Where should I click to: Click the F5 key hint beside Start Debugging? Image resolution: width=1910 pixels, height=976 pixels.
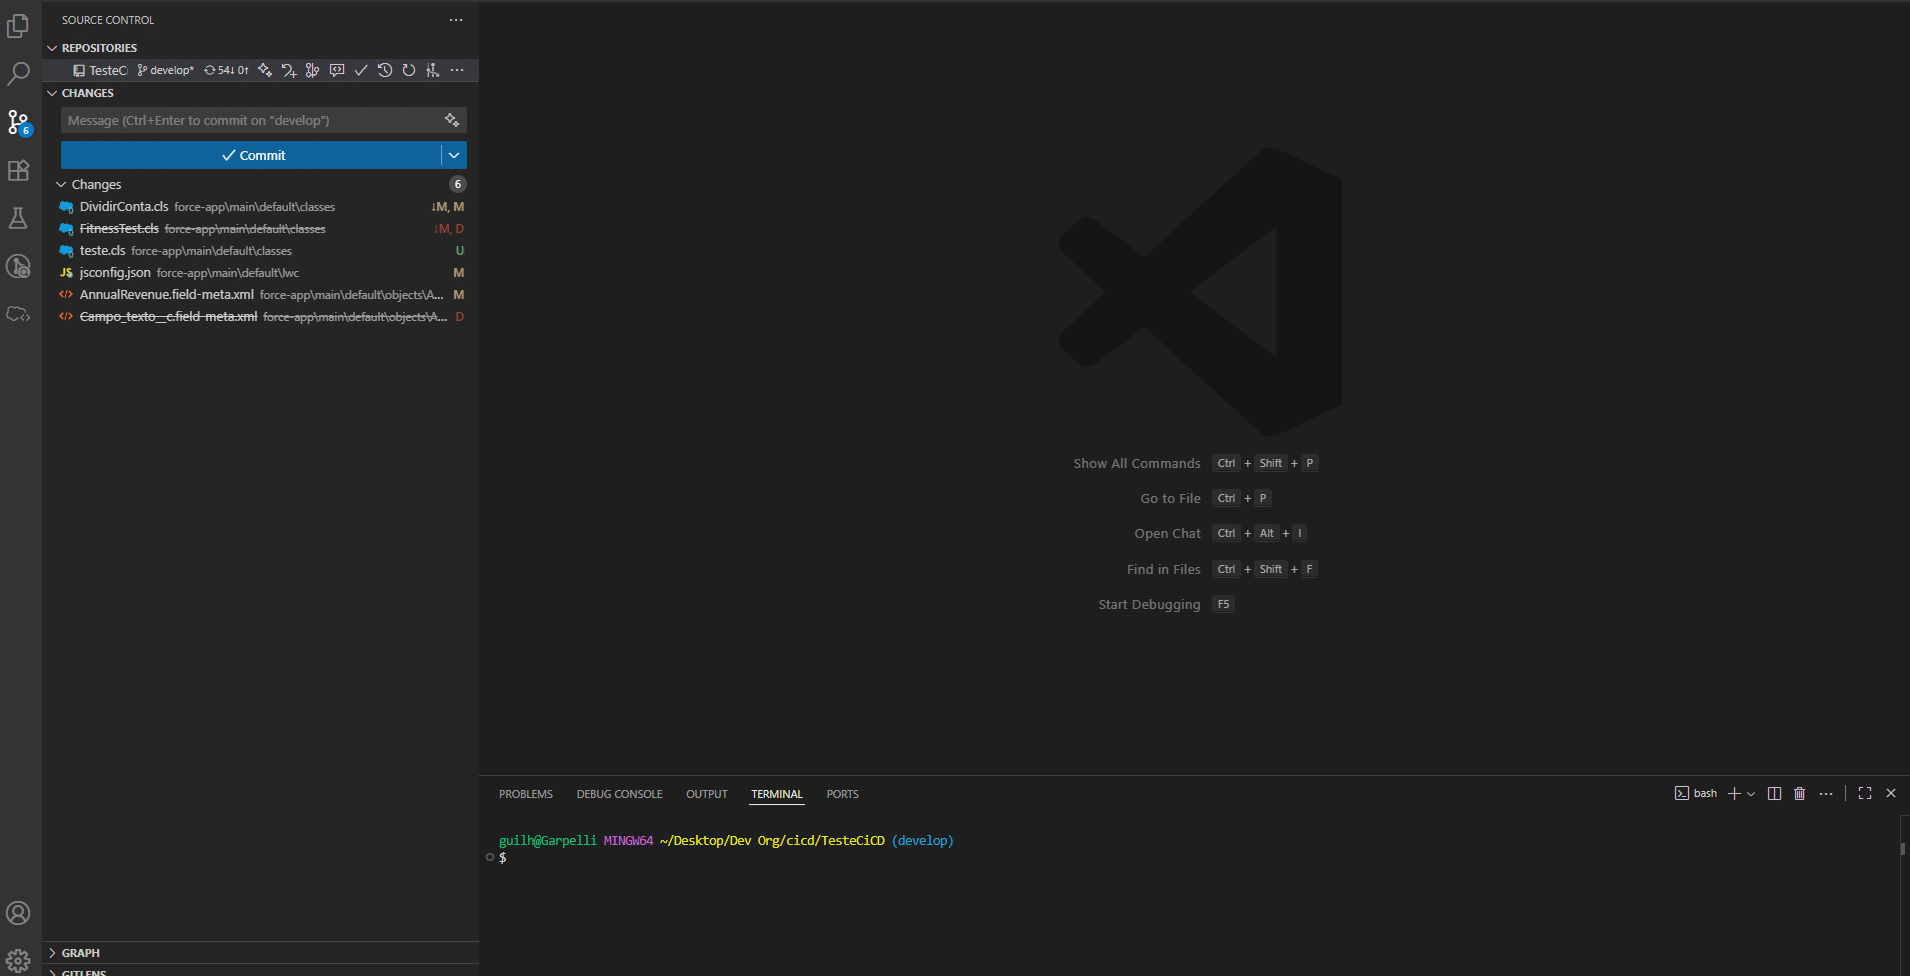pos(1223,604)
